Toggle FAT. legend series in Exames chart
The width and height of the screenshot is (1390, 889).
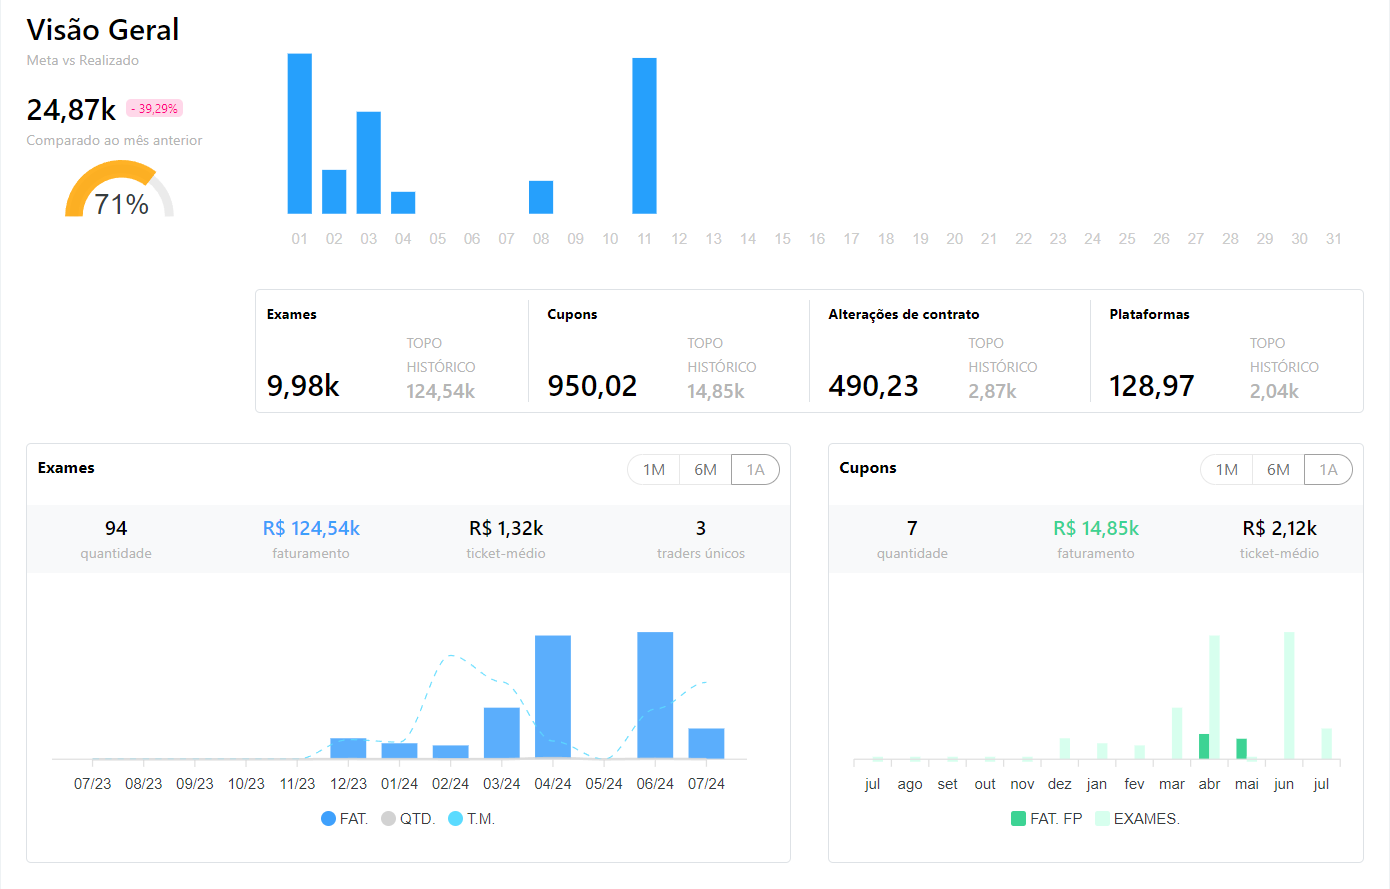(345, 819)
